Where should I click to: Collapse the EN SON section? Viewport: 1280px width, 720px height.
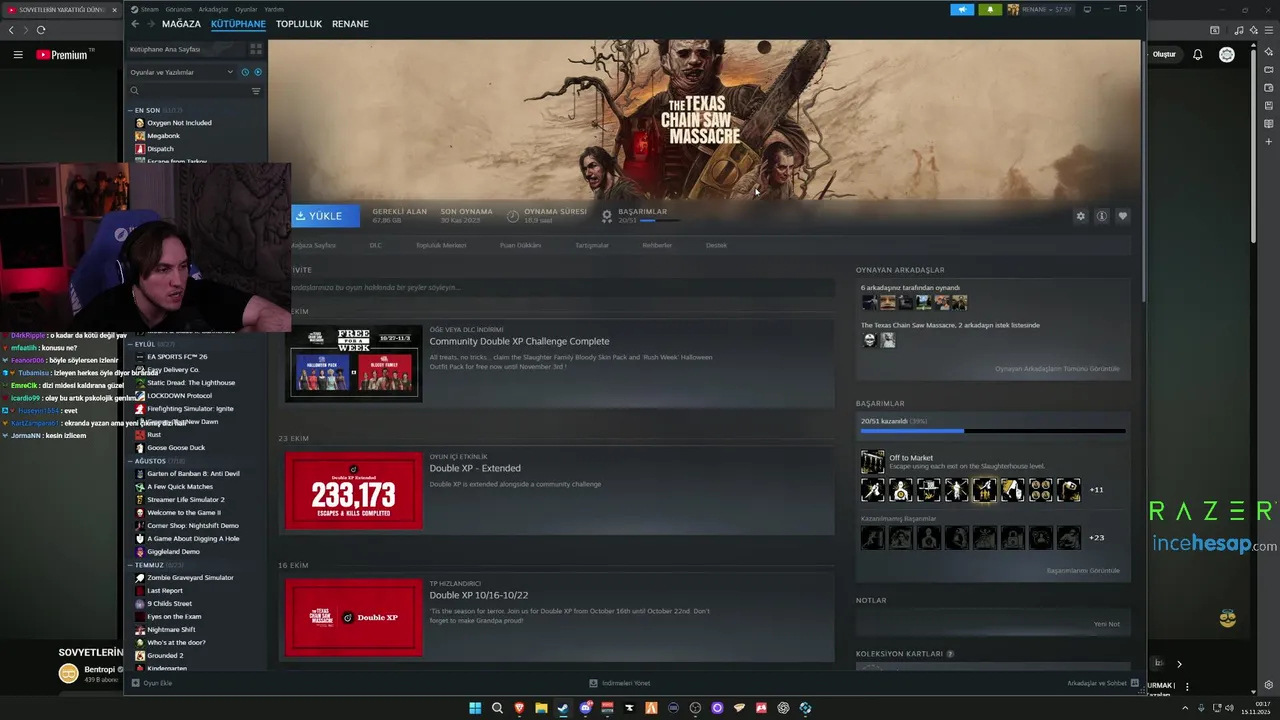tap(147, 110)
